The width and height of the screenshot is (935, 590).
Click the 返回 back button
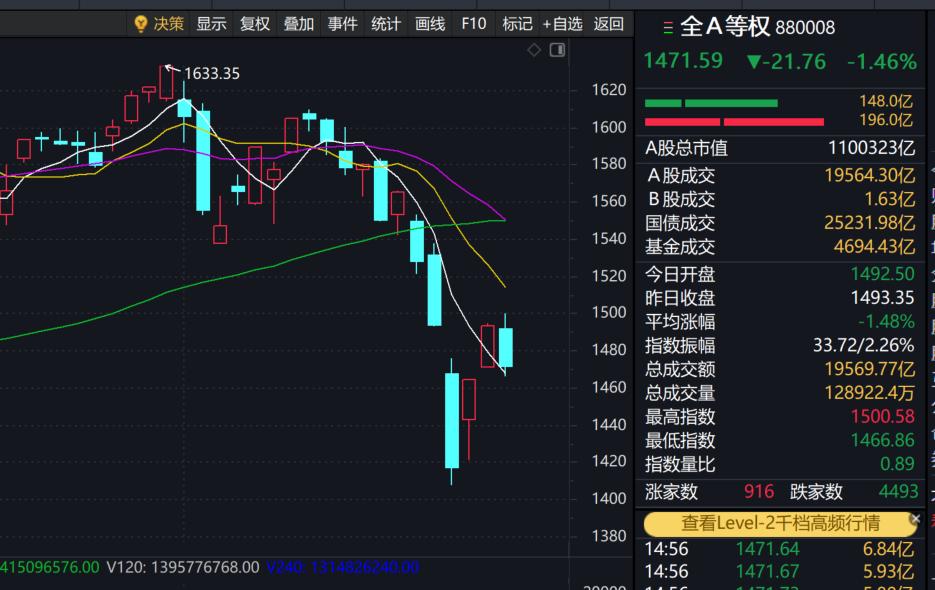pos(609,24)
